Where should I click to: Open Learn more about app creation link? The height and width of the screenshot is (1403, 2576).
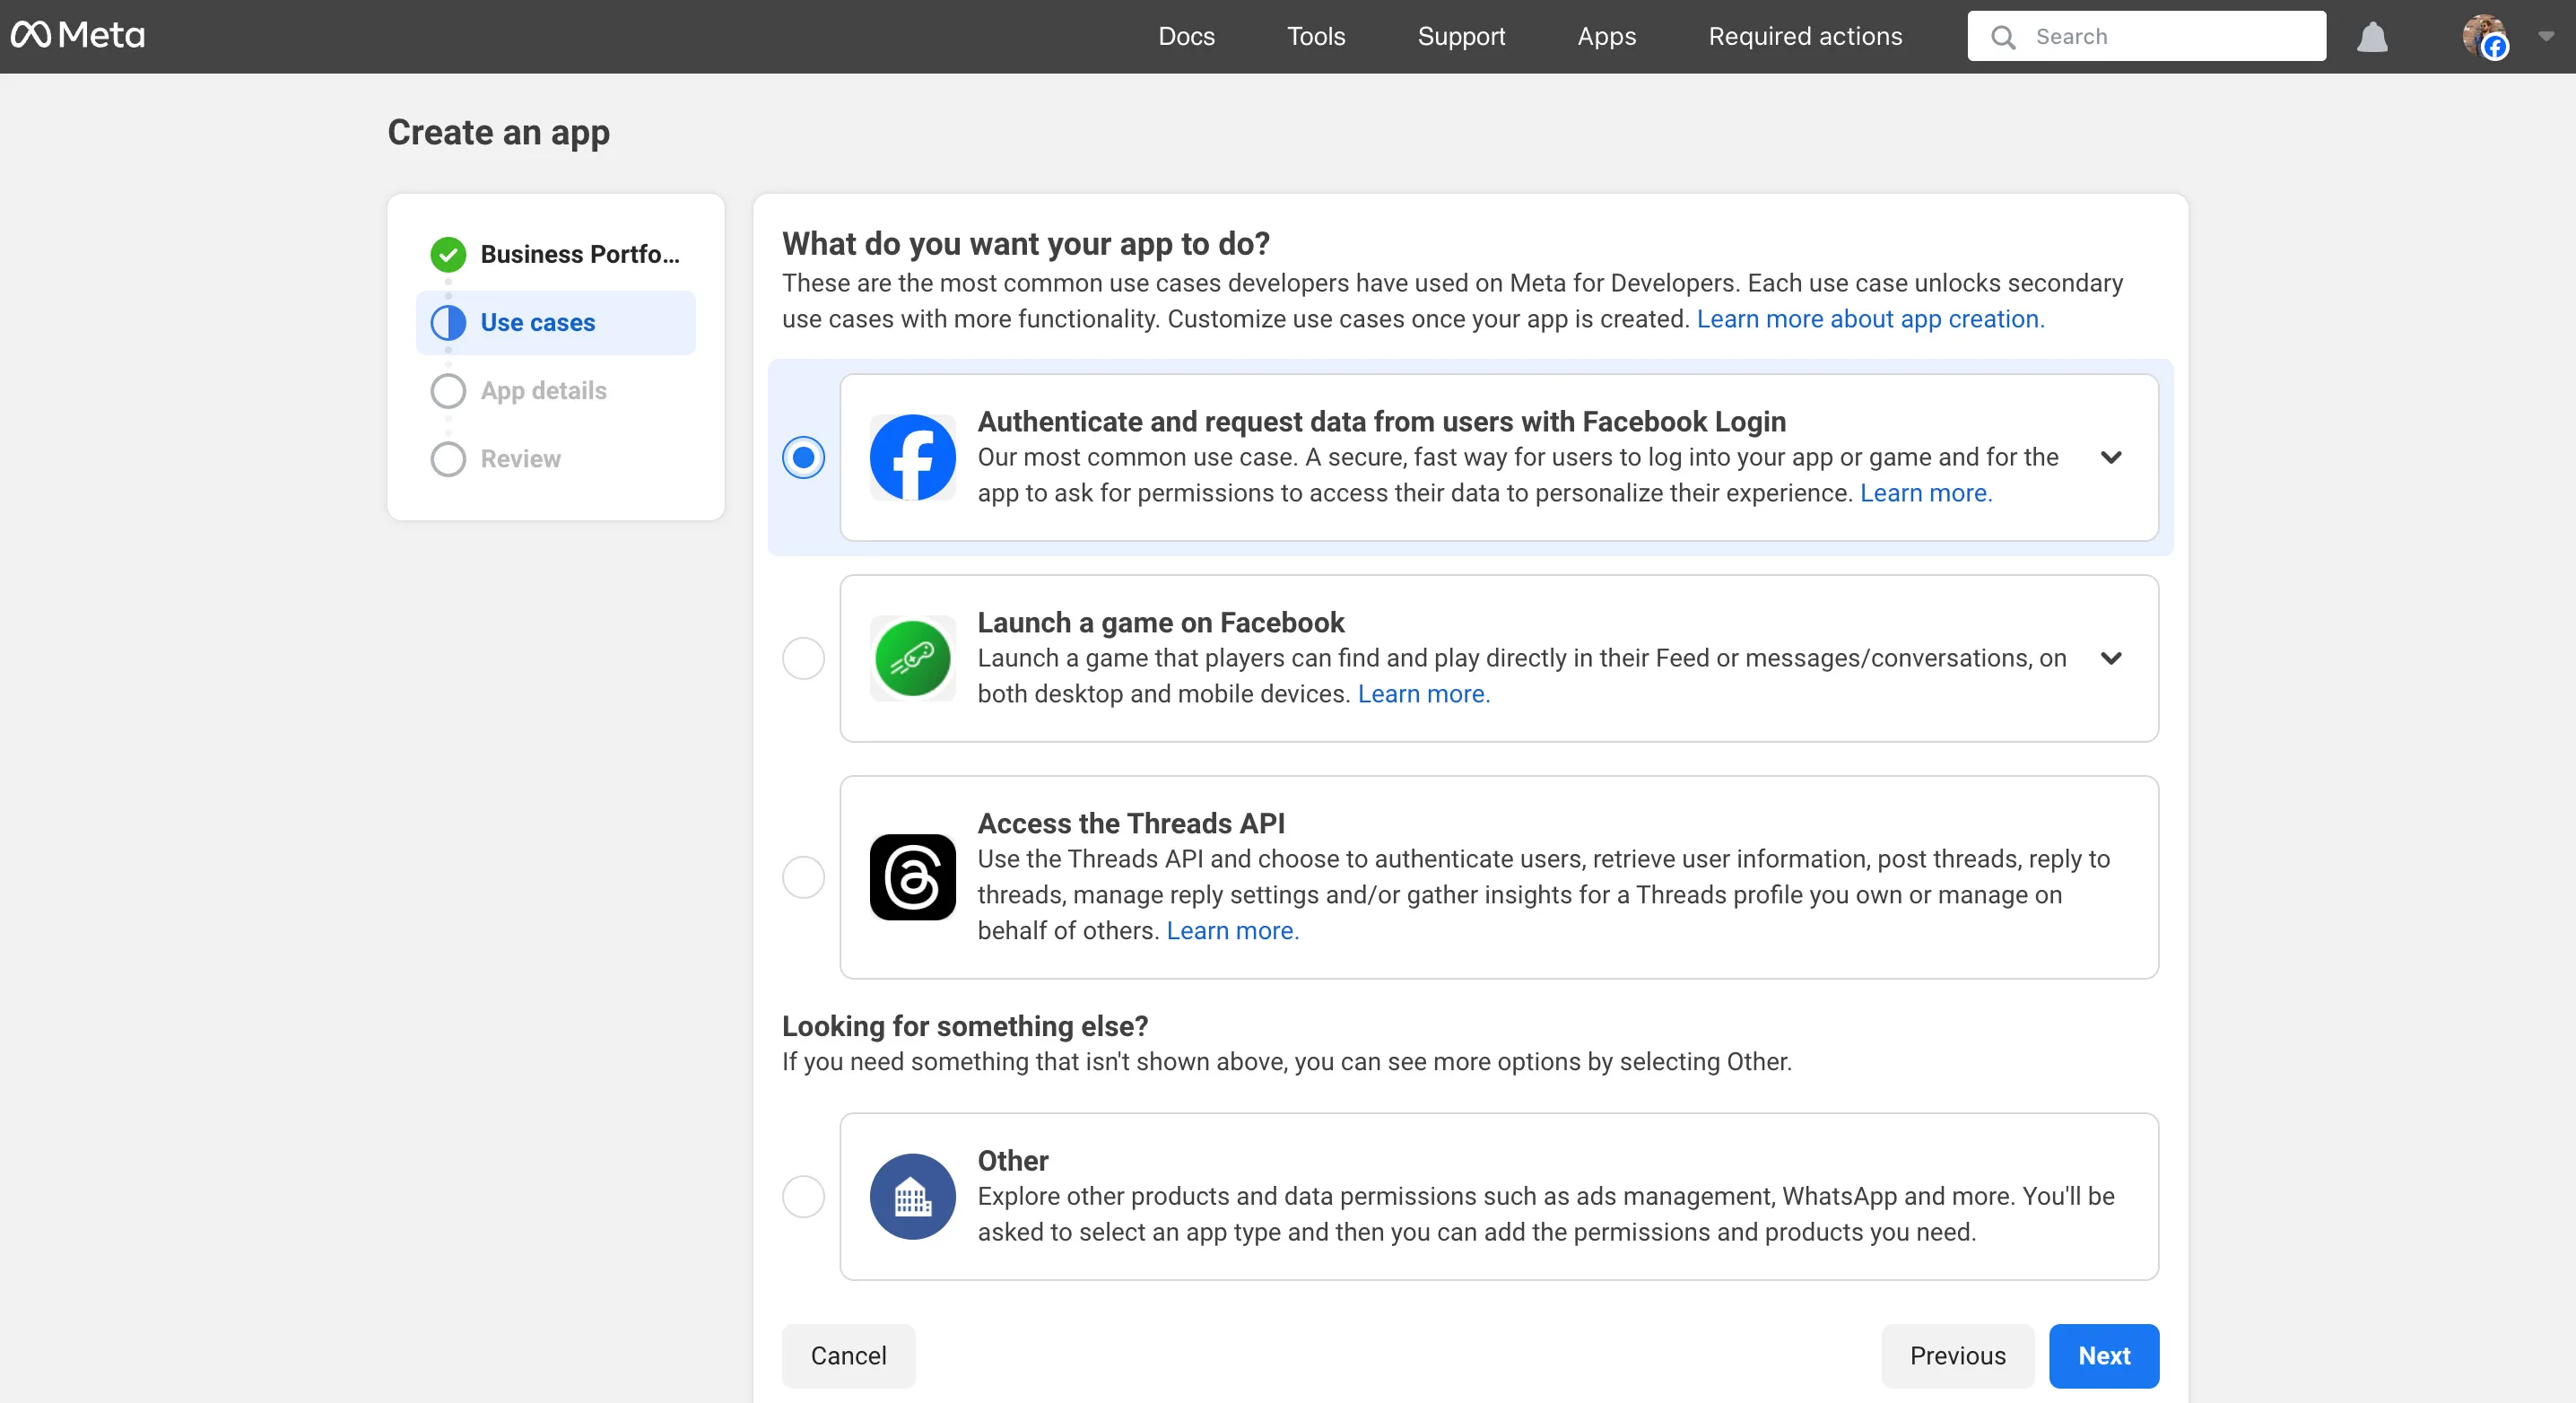[1870, 319]
